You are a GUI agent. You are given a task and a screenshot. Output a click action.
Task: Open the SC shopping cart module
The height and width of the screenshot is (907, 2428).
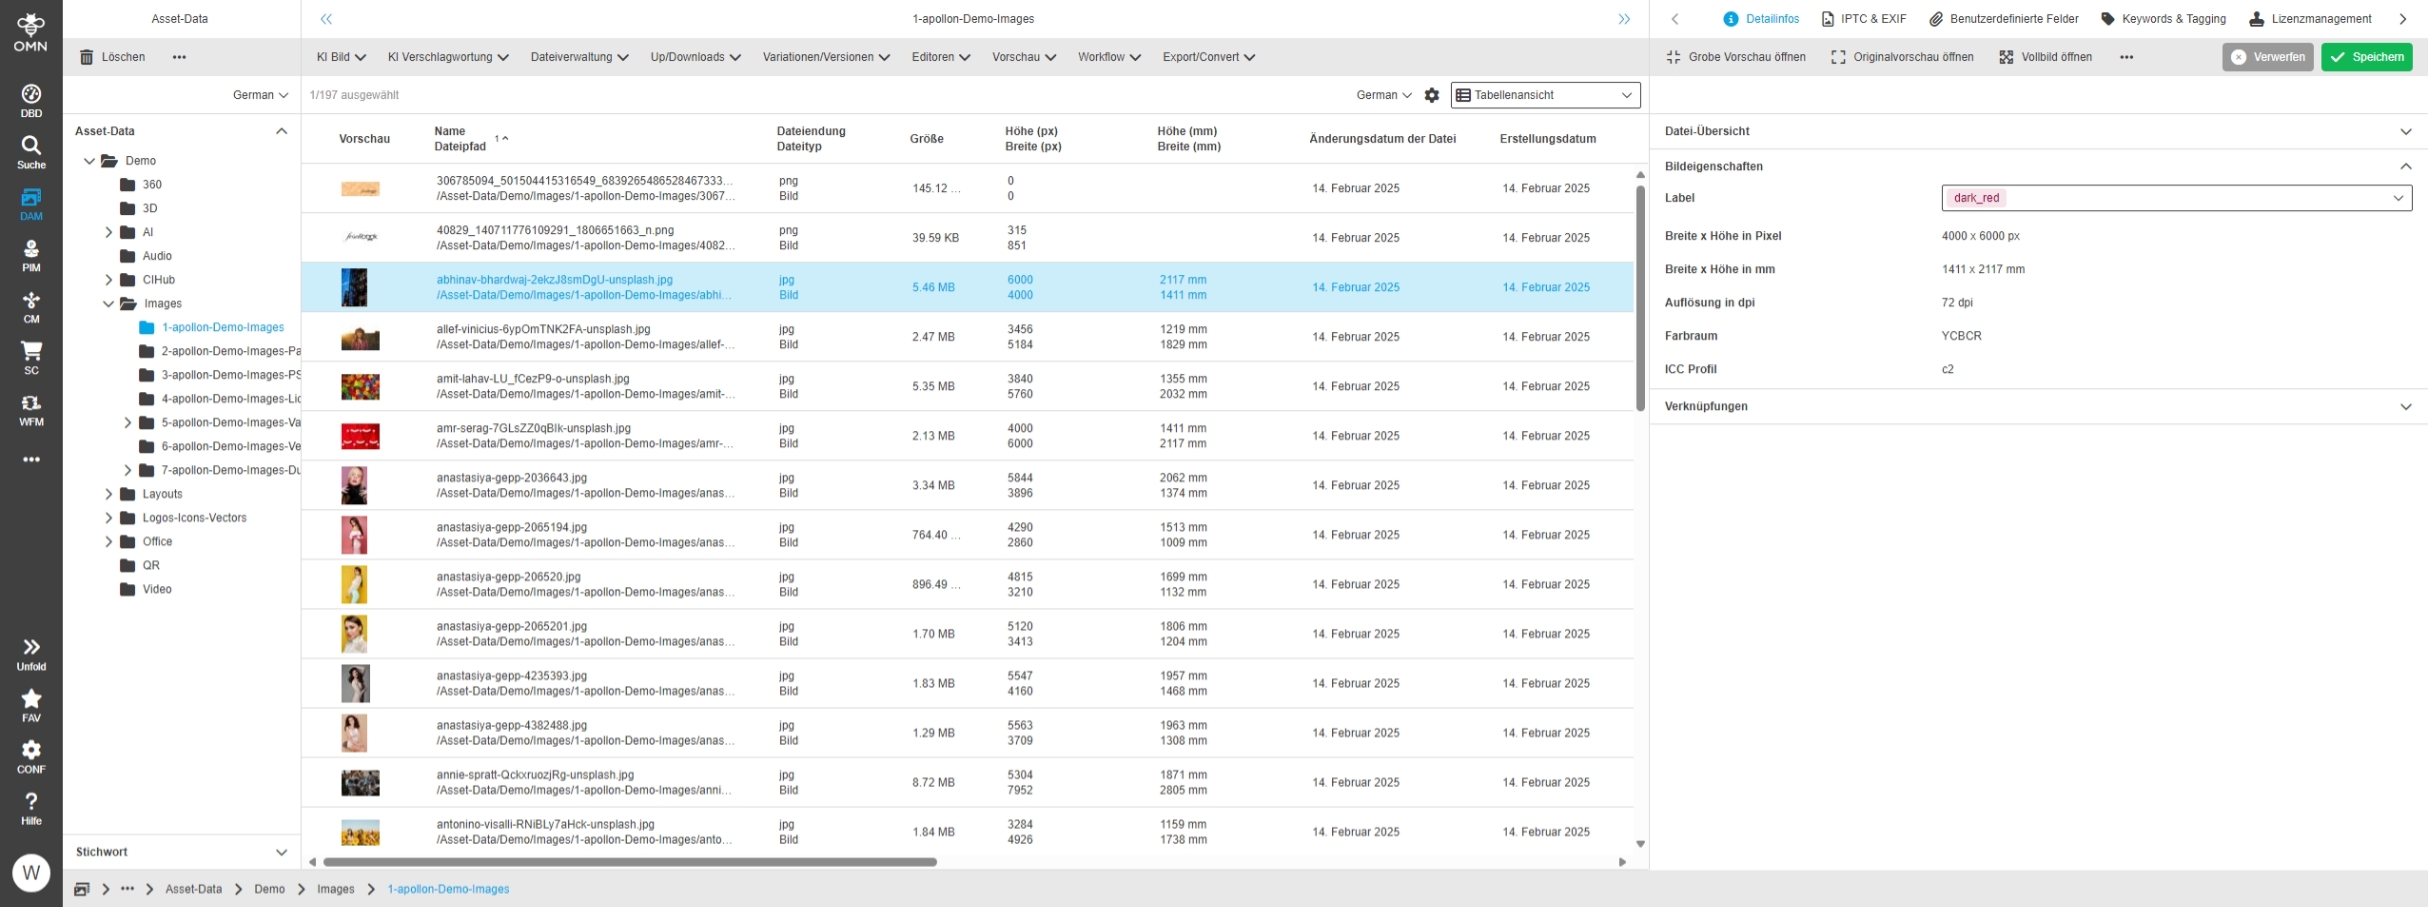31,358
